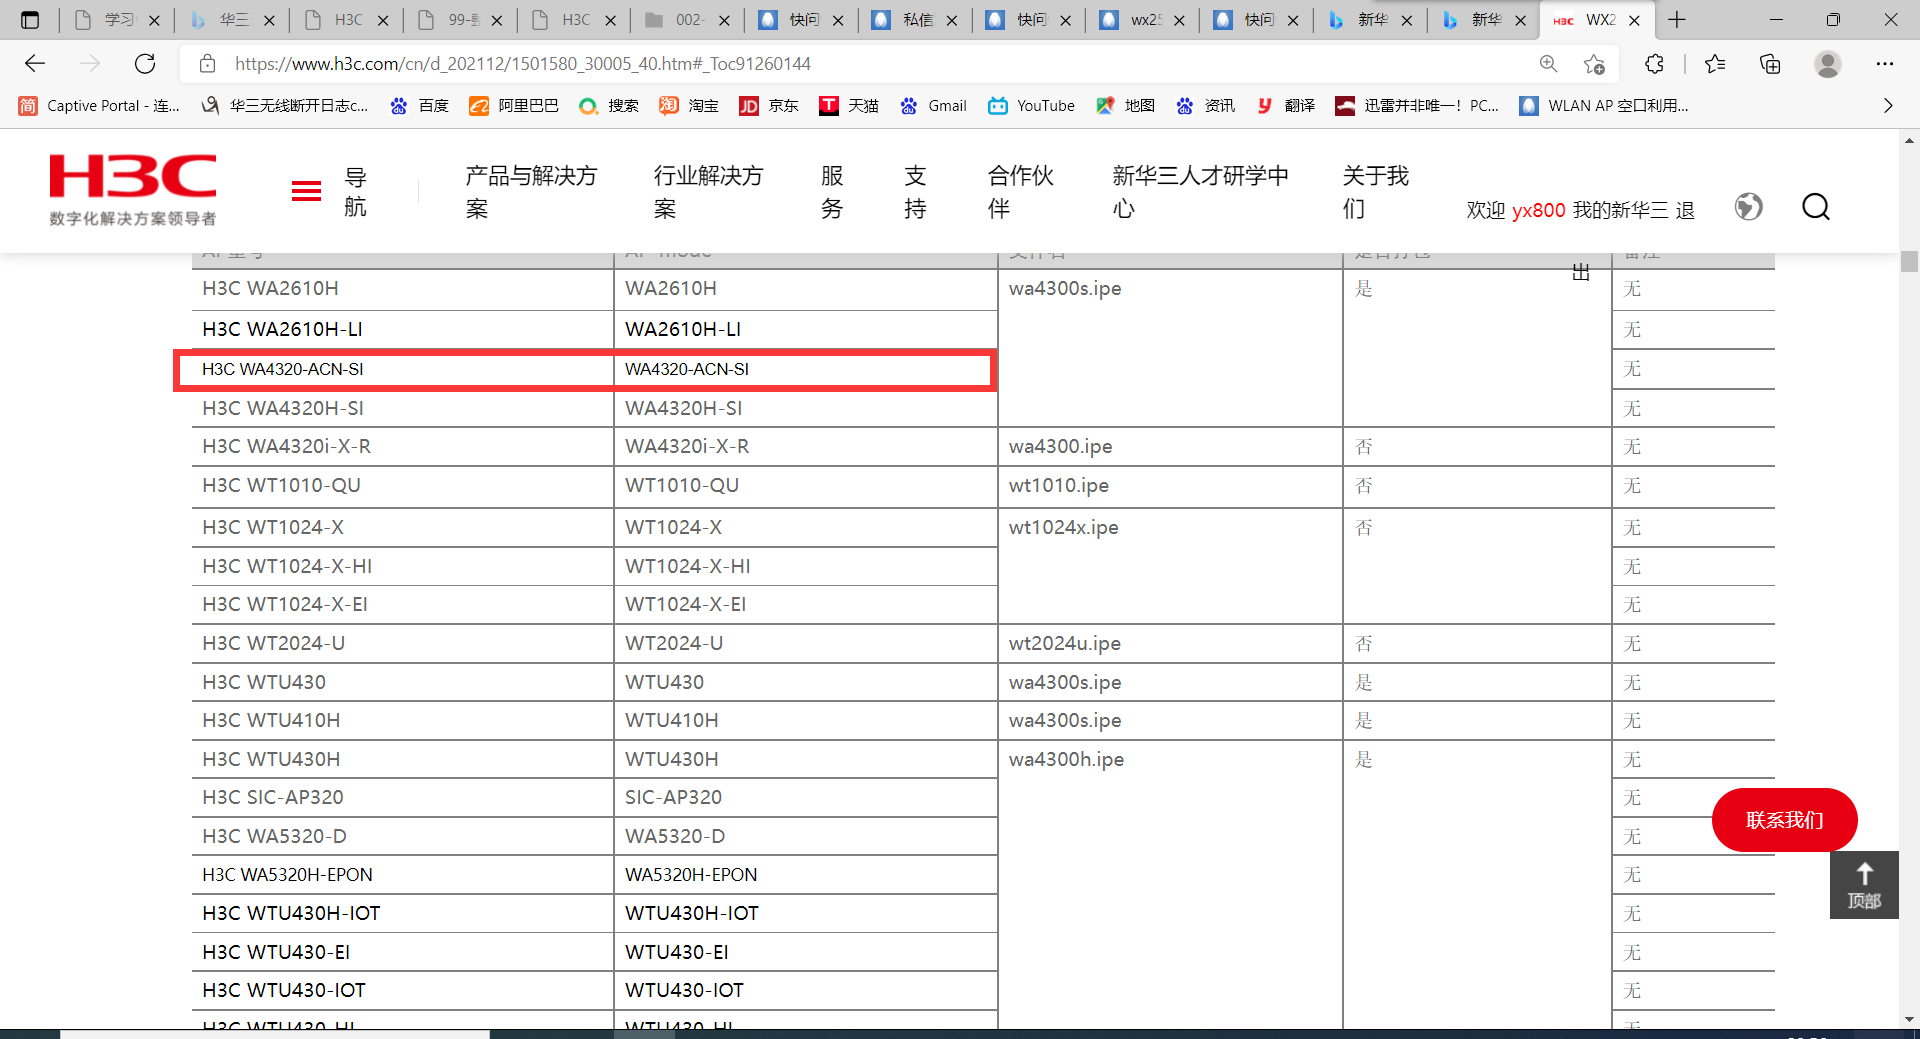
Task: Open 产品与解决方案 menu
Action: [531, 191]
